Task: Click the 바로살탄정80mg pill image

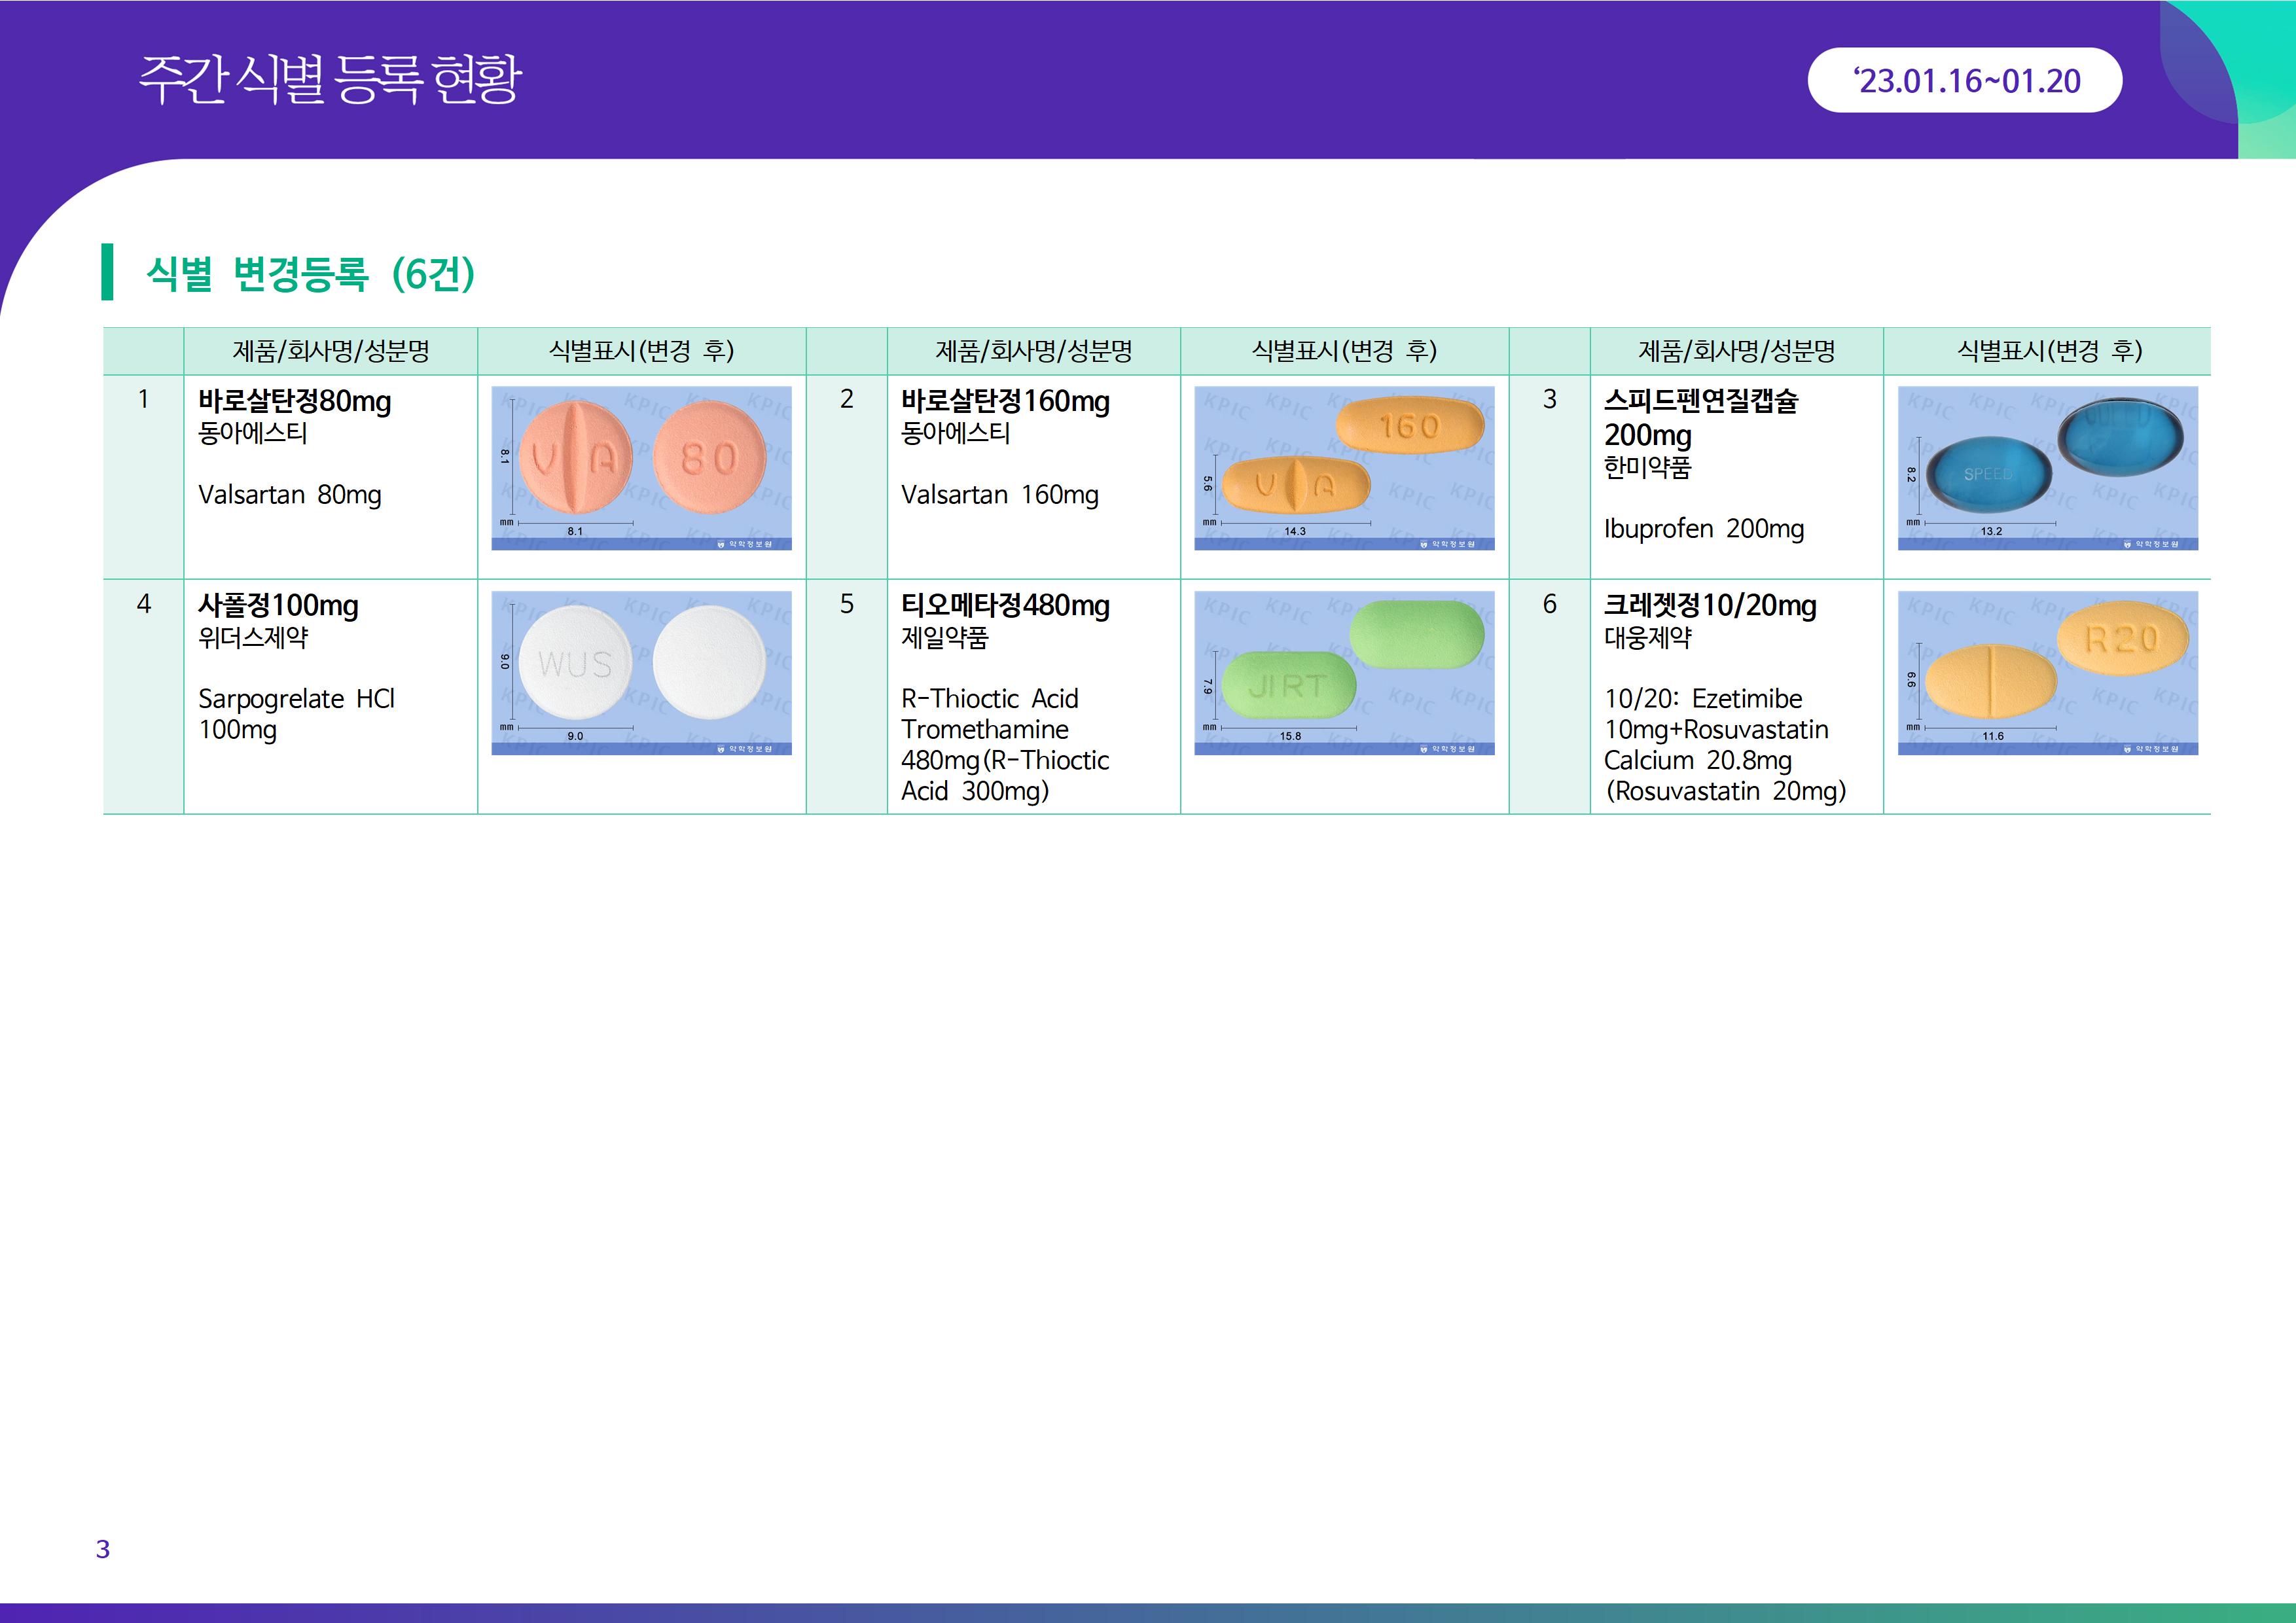Action: (641, 467)
